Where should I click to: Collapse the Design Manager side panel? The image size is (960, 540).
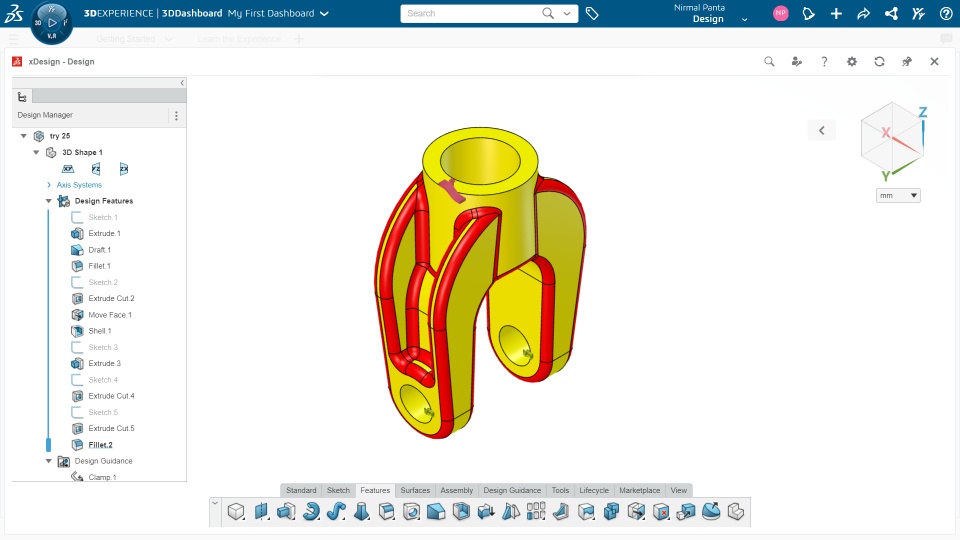tap(182, 83)
